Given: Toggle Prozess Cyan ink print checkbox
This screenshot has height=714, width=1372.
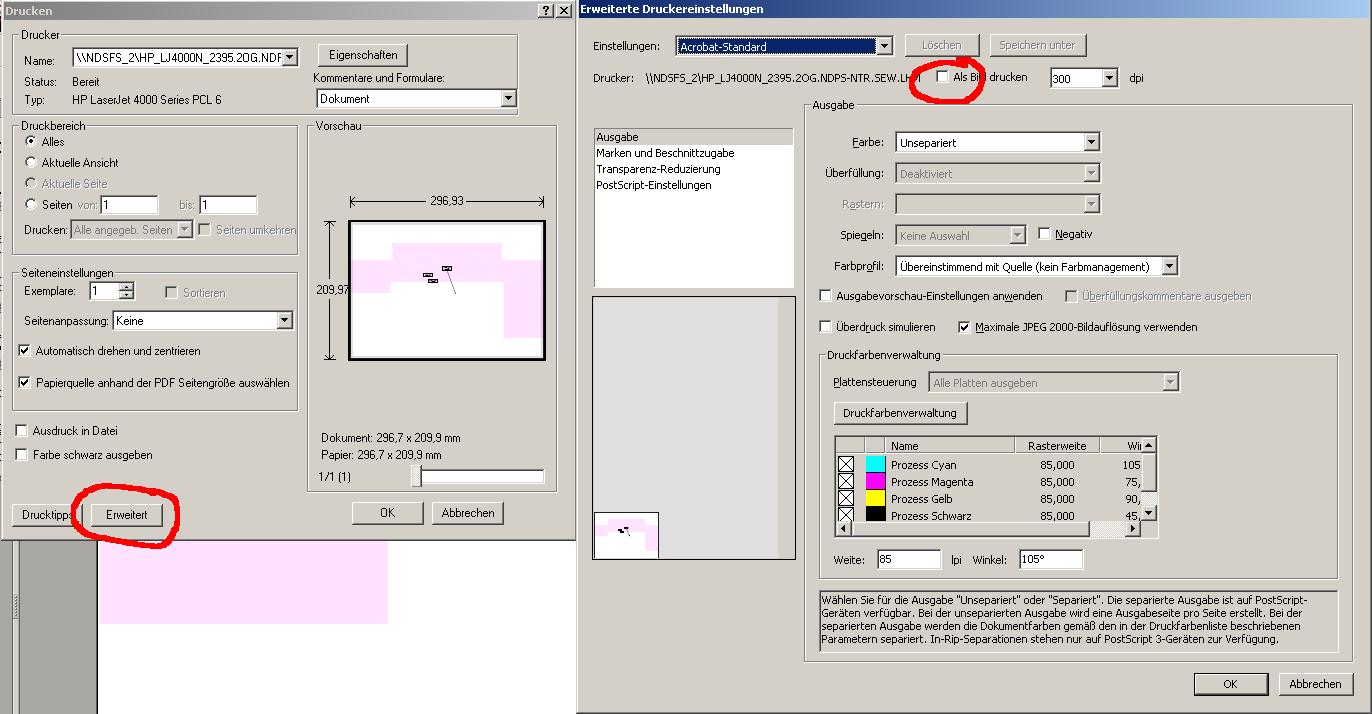Looking at the screenshot, I should point(846,464).
